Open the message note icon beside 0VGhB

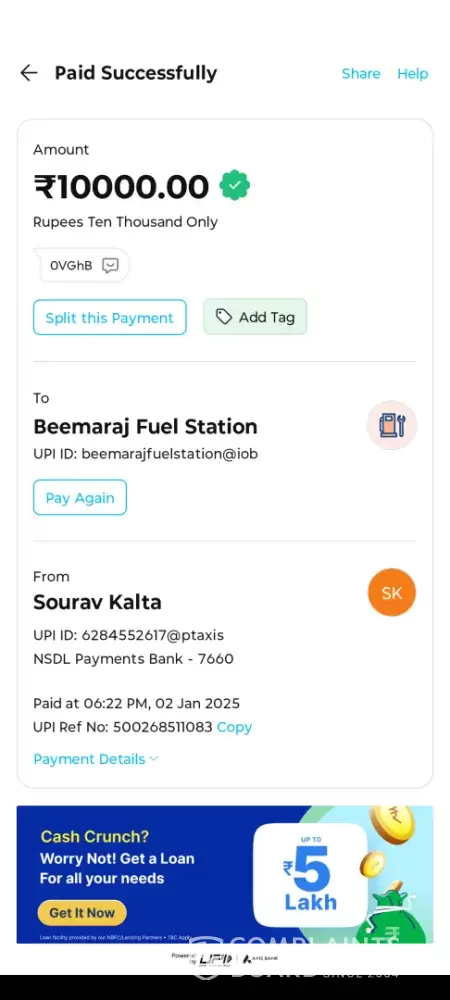tap(110, 265)
